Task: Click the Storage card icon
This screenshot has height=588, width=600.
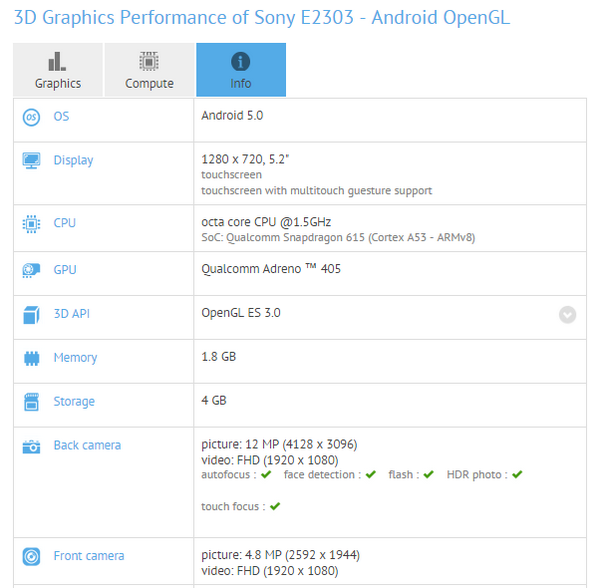Action: point(31,402)
